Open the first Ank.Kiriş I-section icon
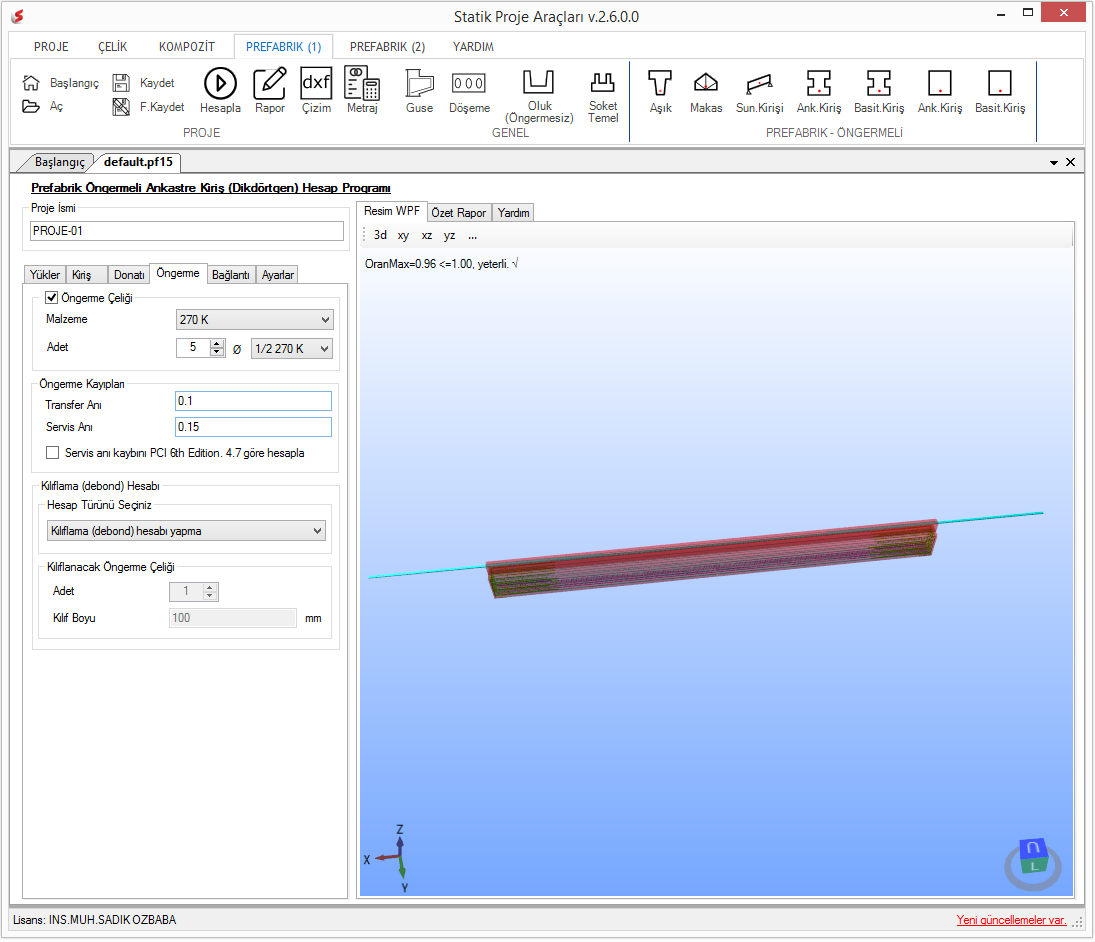 [818, 83]
